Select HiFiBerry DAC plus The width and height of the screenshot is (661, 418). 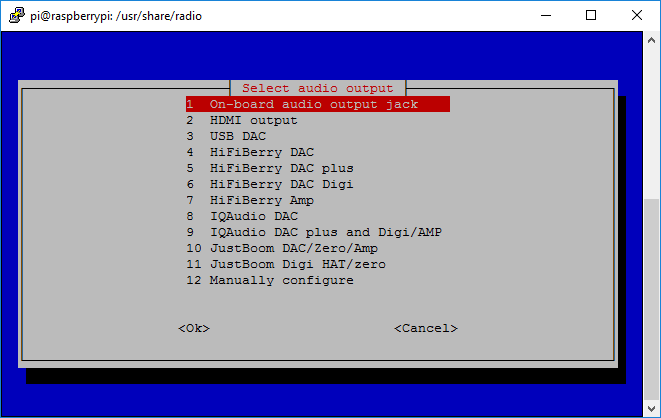tap(281, 168)
